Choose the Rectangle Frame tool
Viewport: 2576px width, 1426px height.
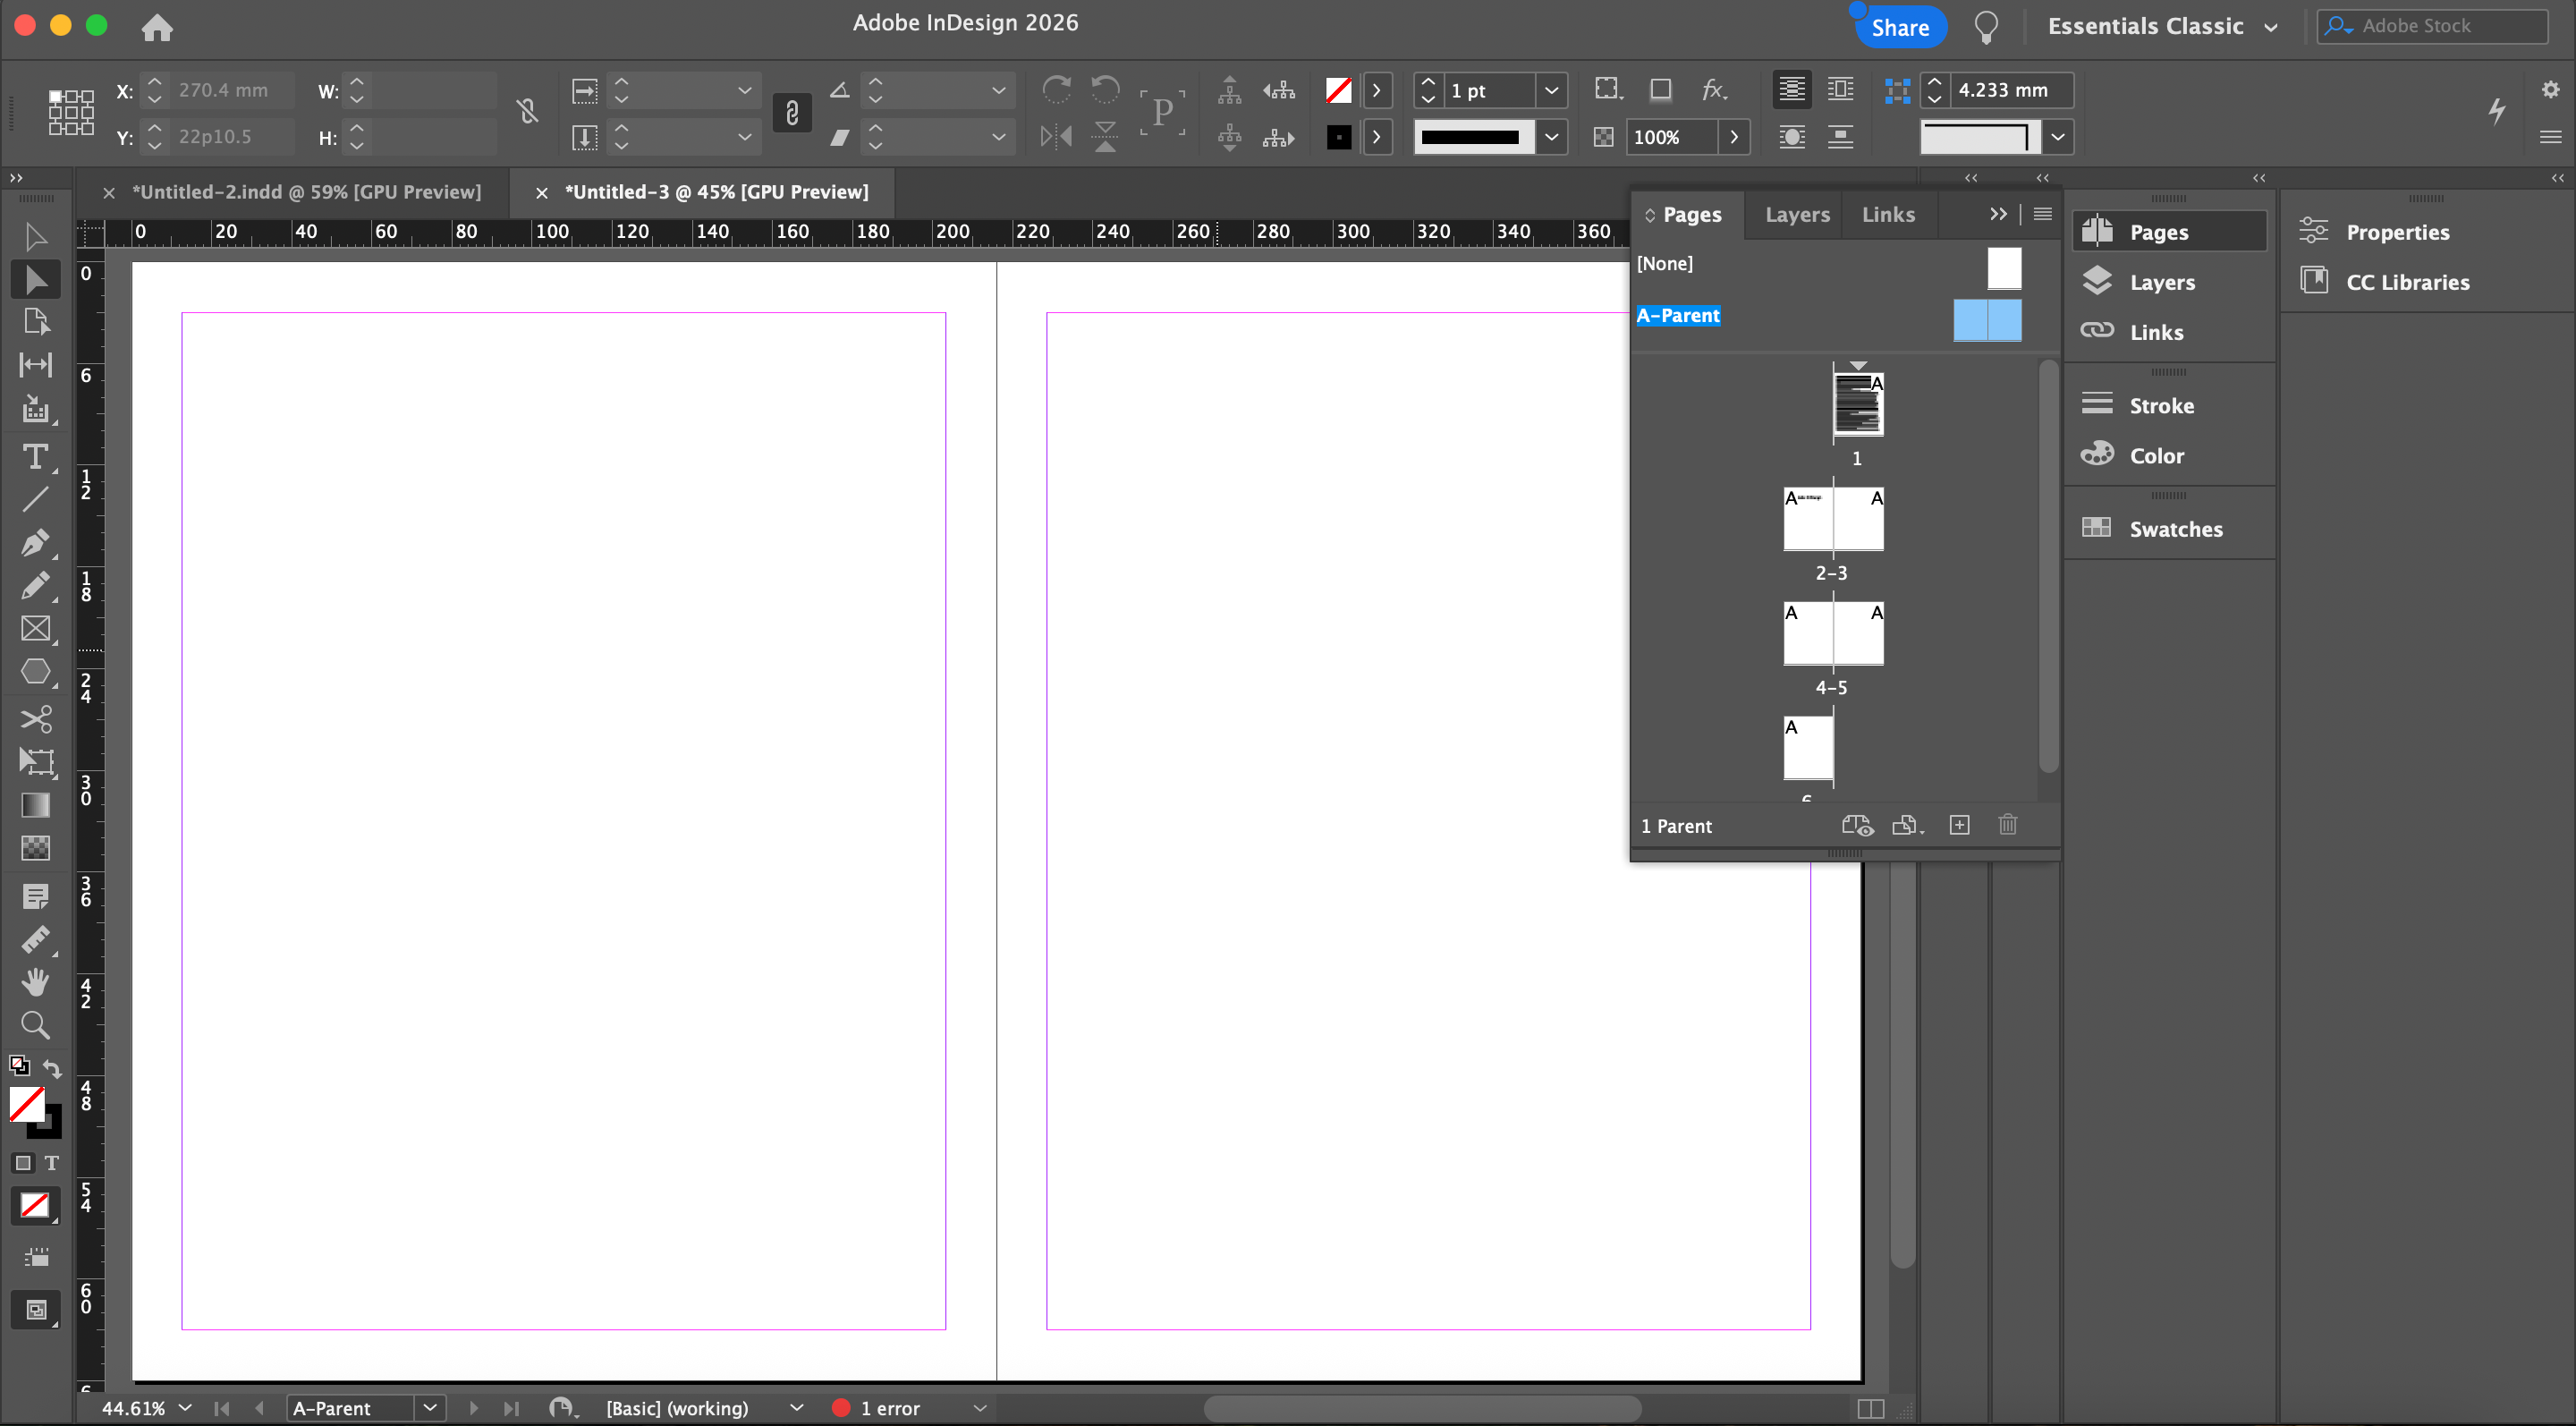35,628
